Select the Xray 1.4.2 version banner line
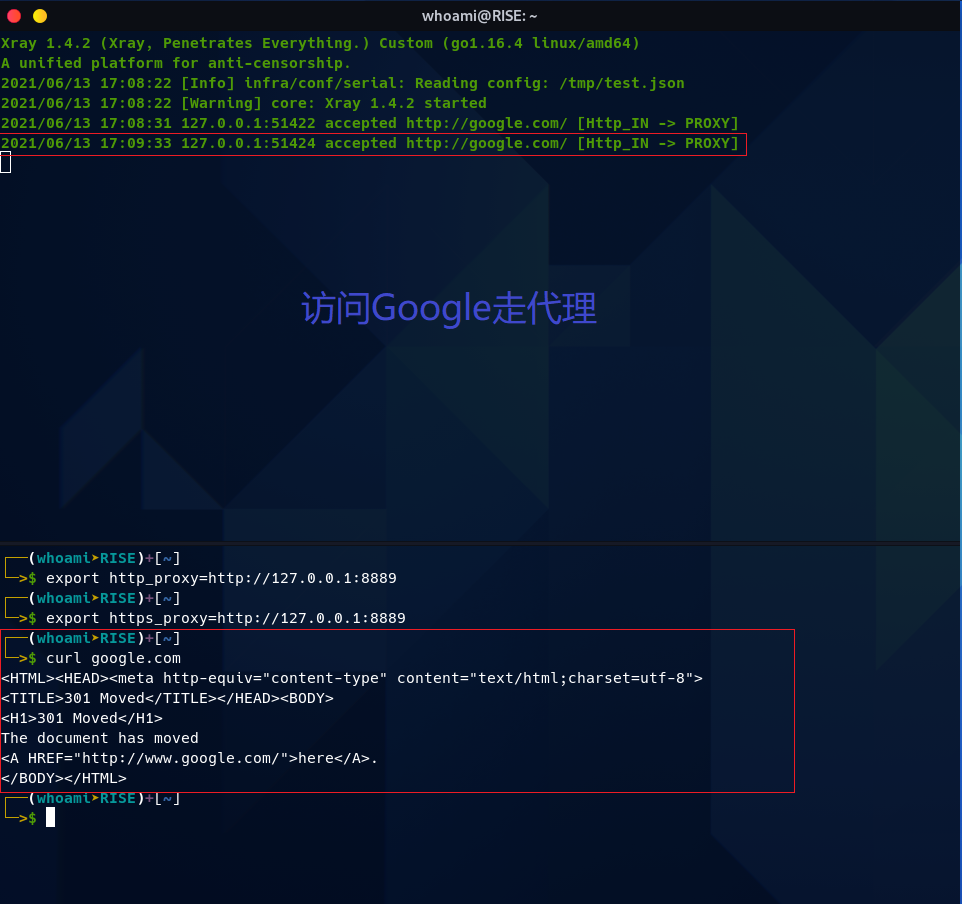This screenshot has height=904, width=962. pyautogui.click(x=320, y=43)
